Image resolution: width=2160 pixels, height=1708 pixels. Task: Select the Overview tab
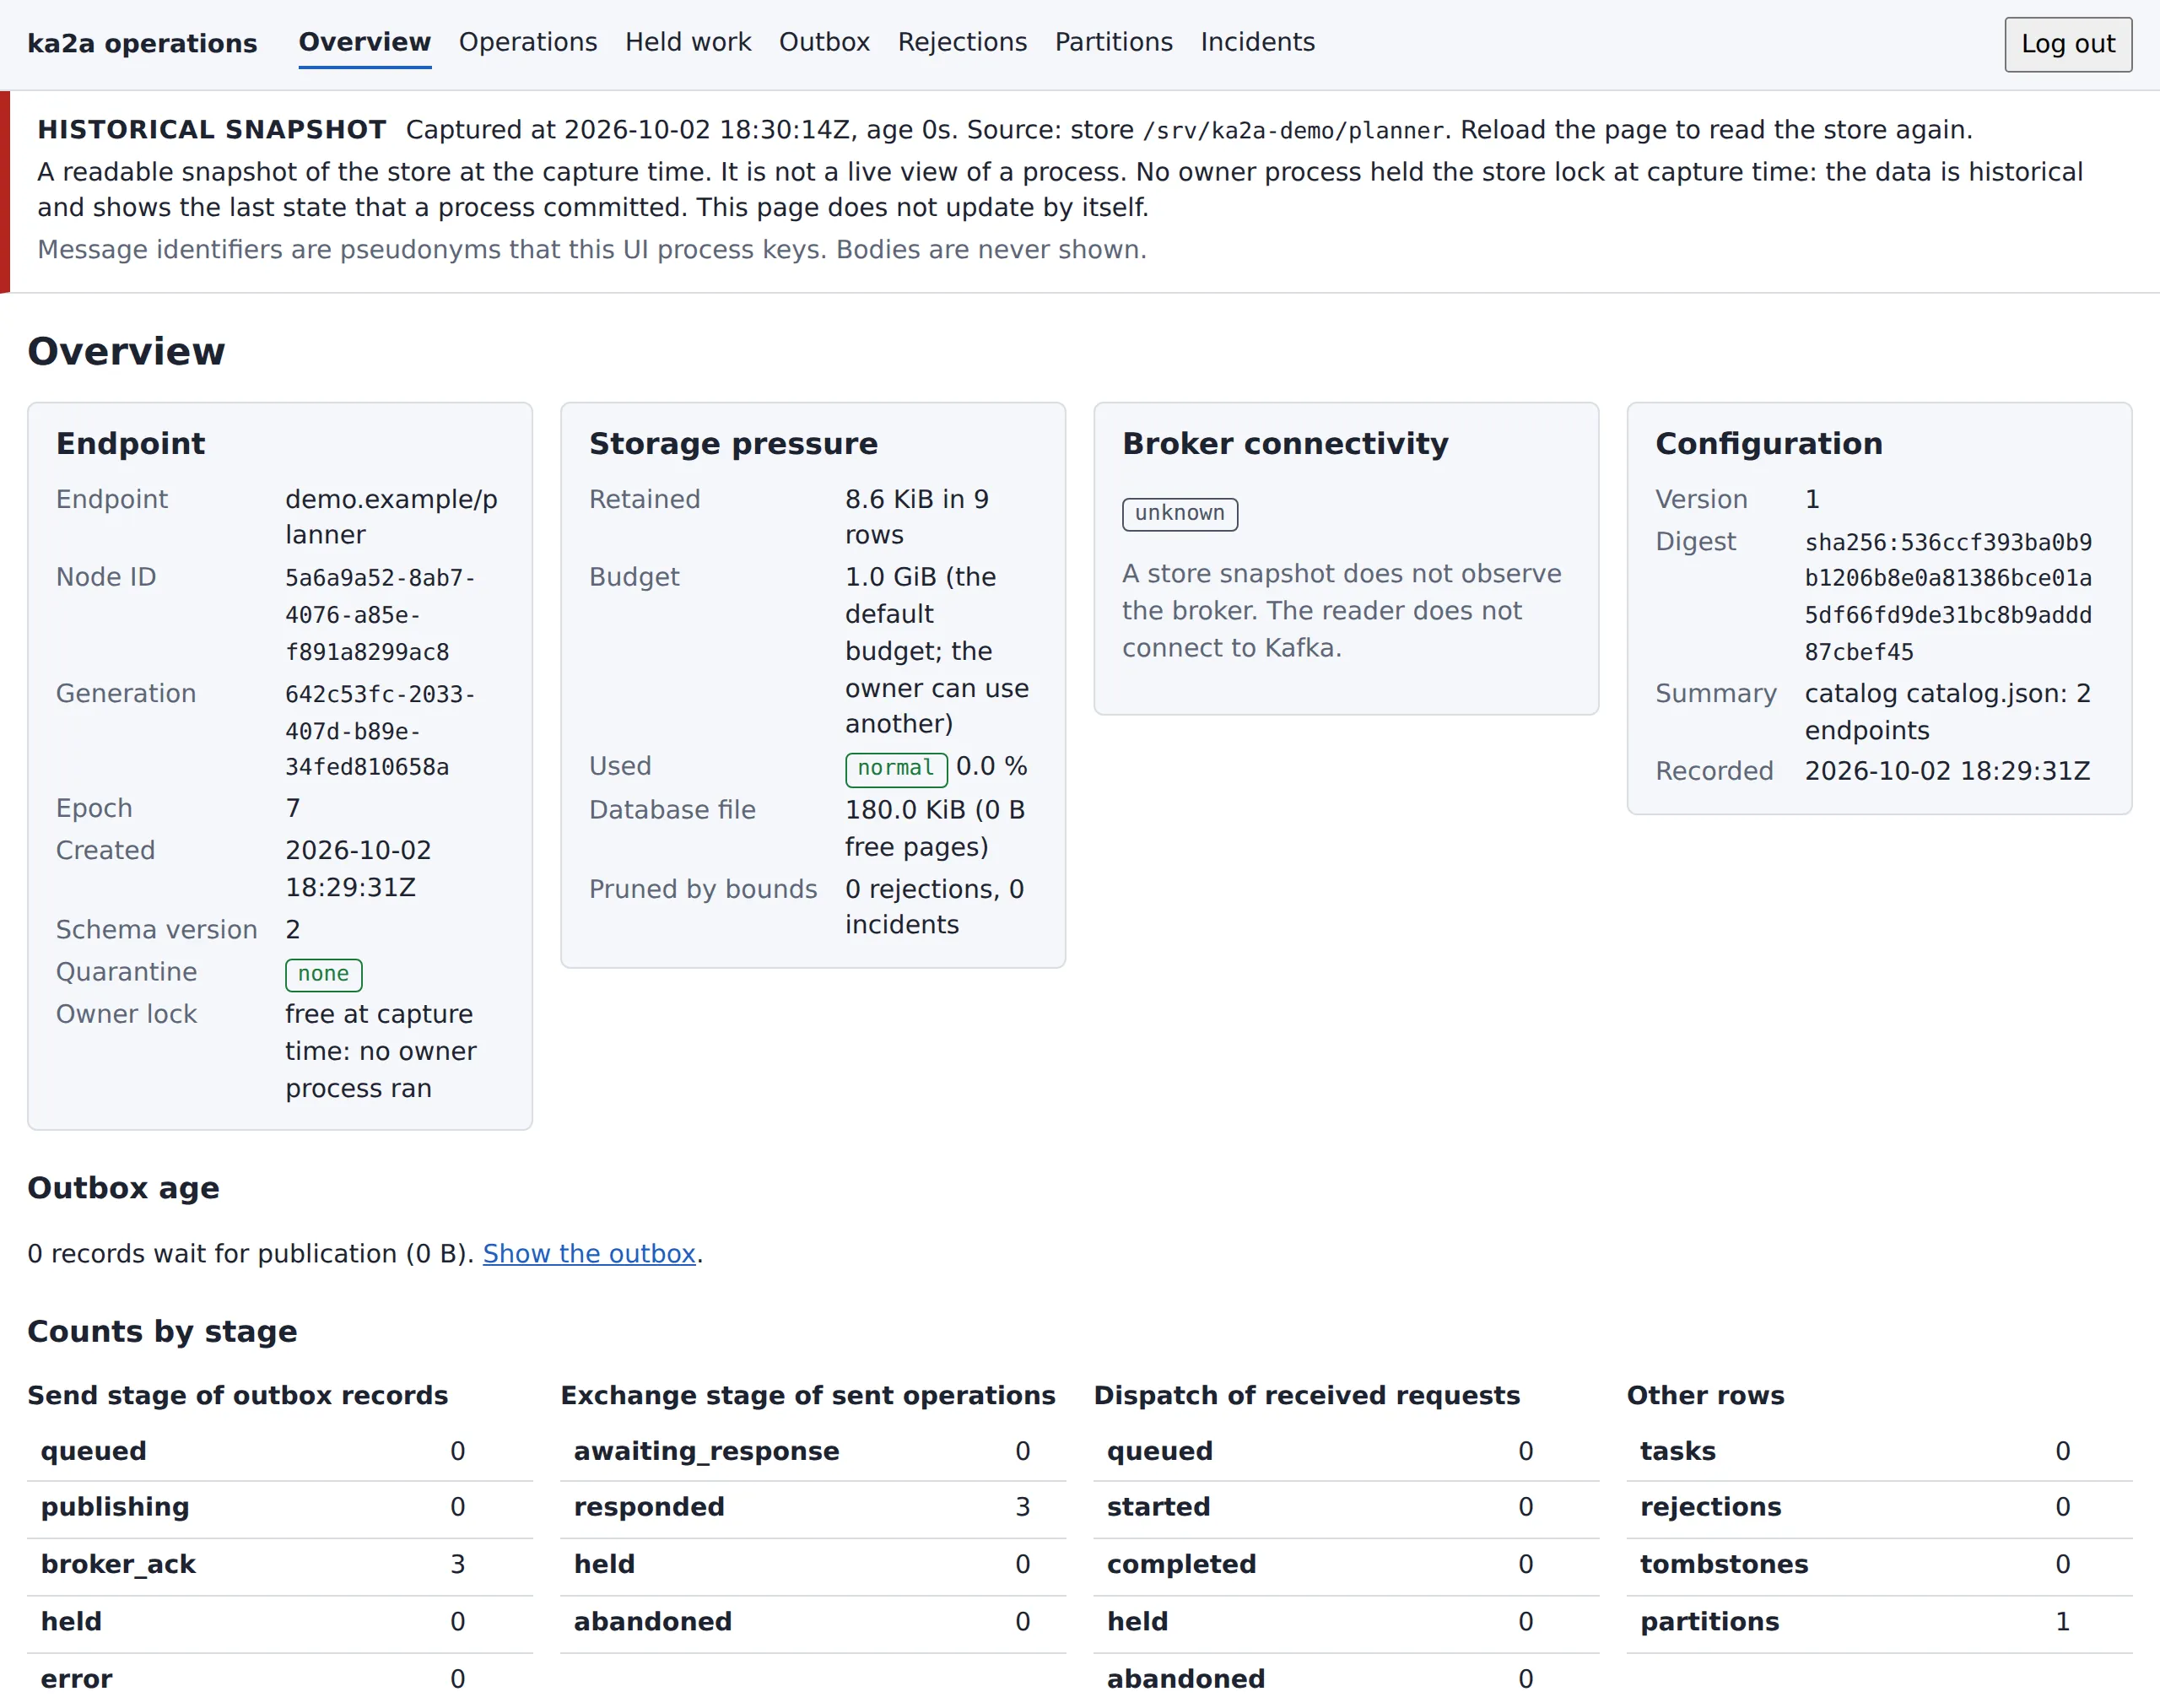(x=365, y=42)
